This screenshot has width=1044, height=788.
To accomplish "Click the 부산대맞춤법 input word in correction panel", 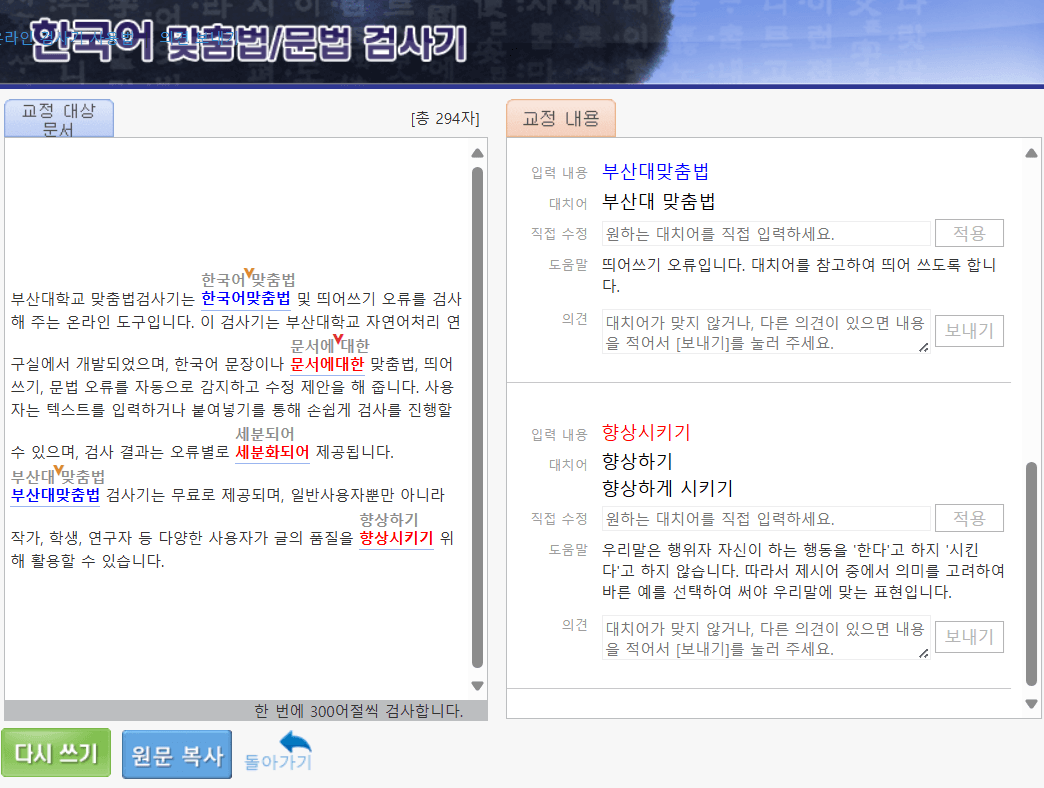I will coord(655,172).
